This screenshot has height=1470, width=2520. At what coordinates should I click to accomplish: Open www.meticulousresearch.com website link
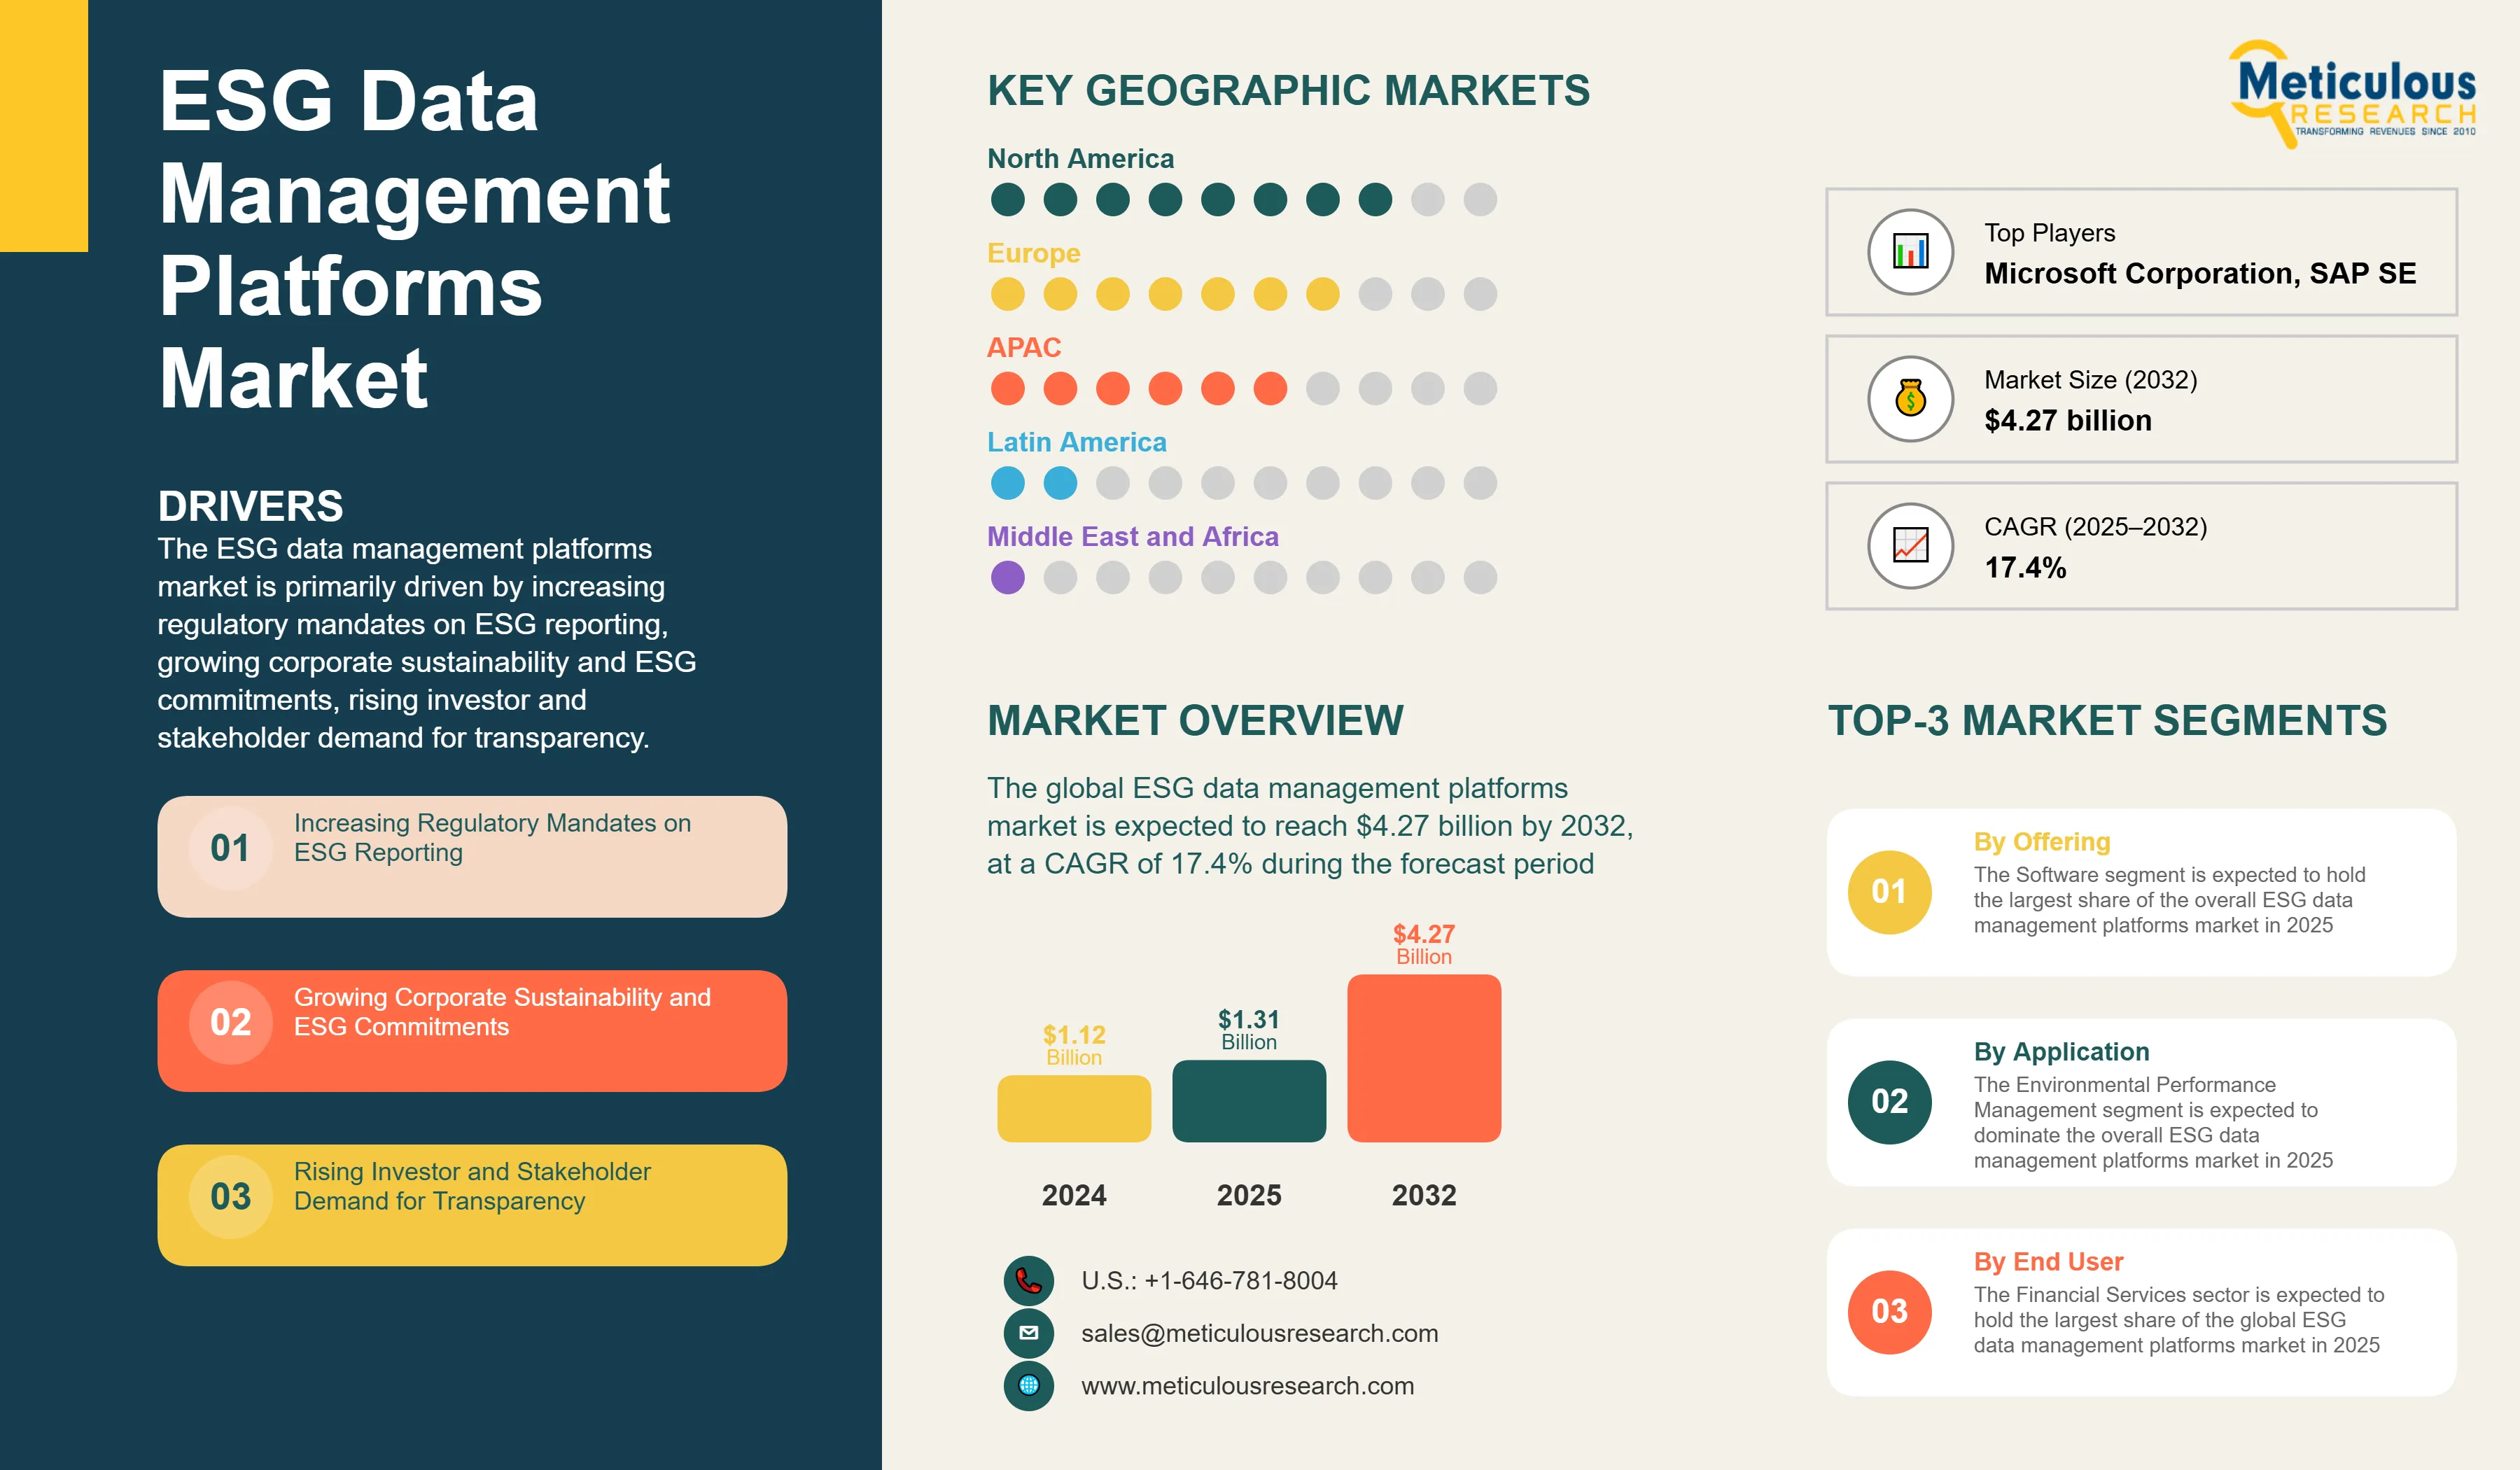coord(1247,1386)
